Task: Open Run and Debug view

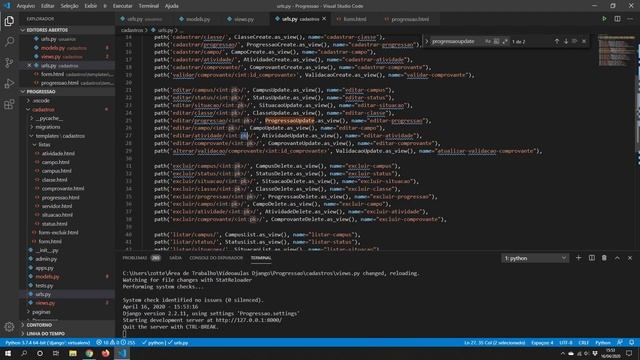Action: (9, 83)
